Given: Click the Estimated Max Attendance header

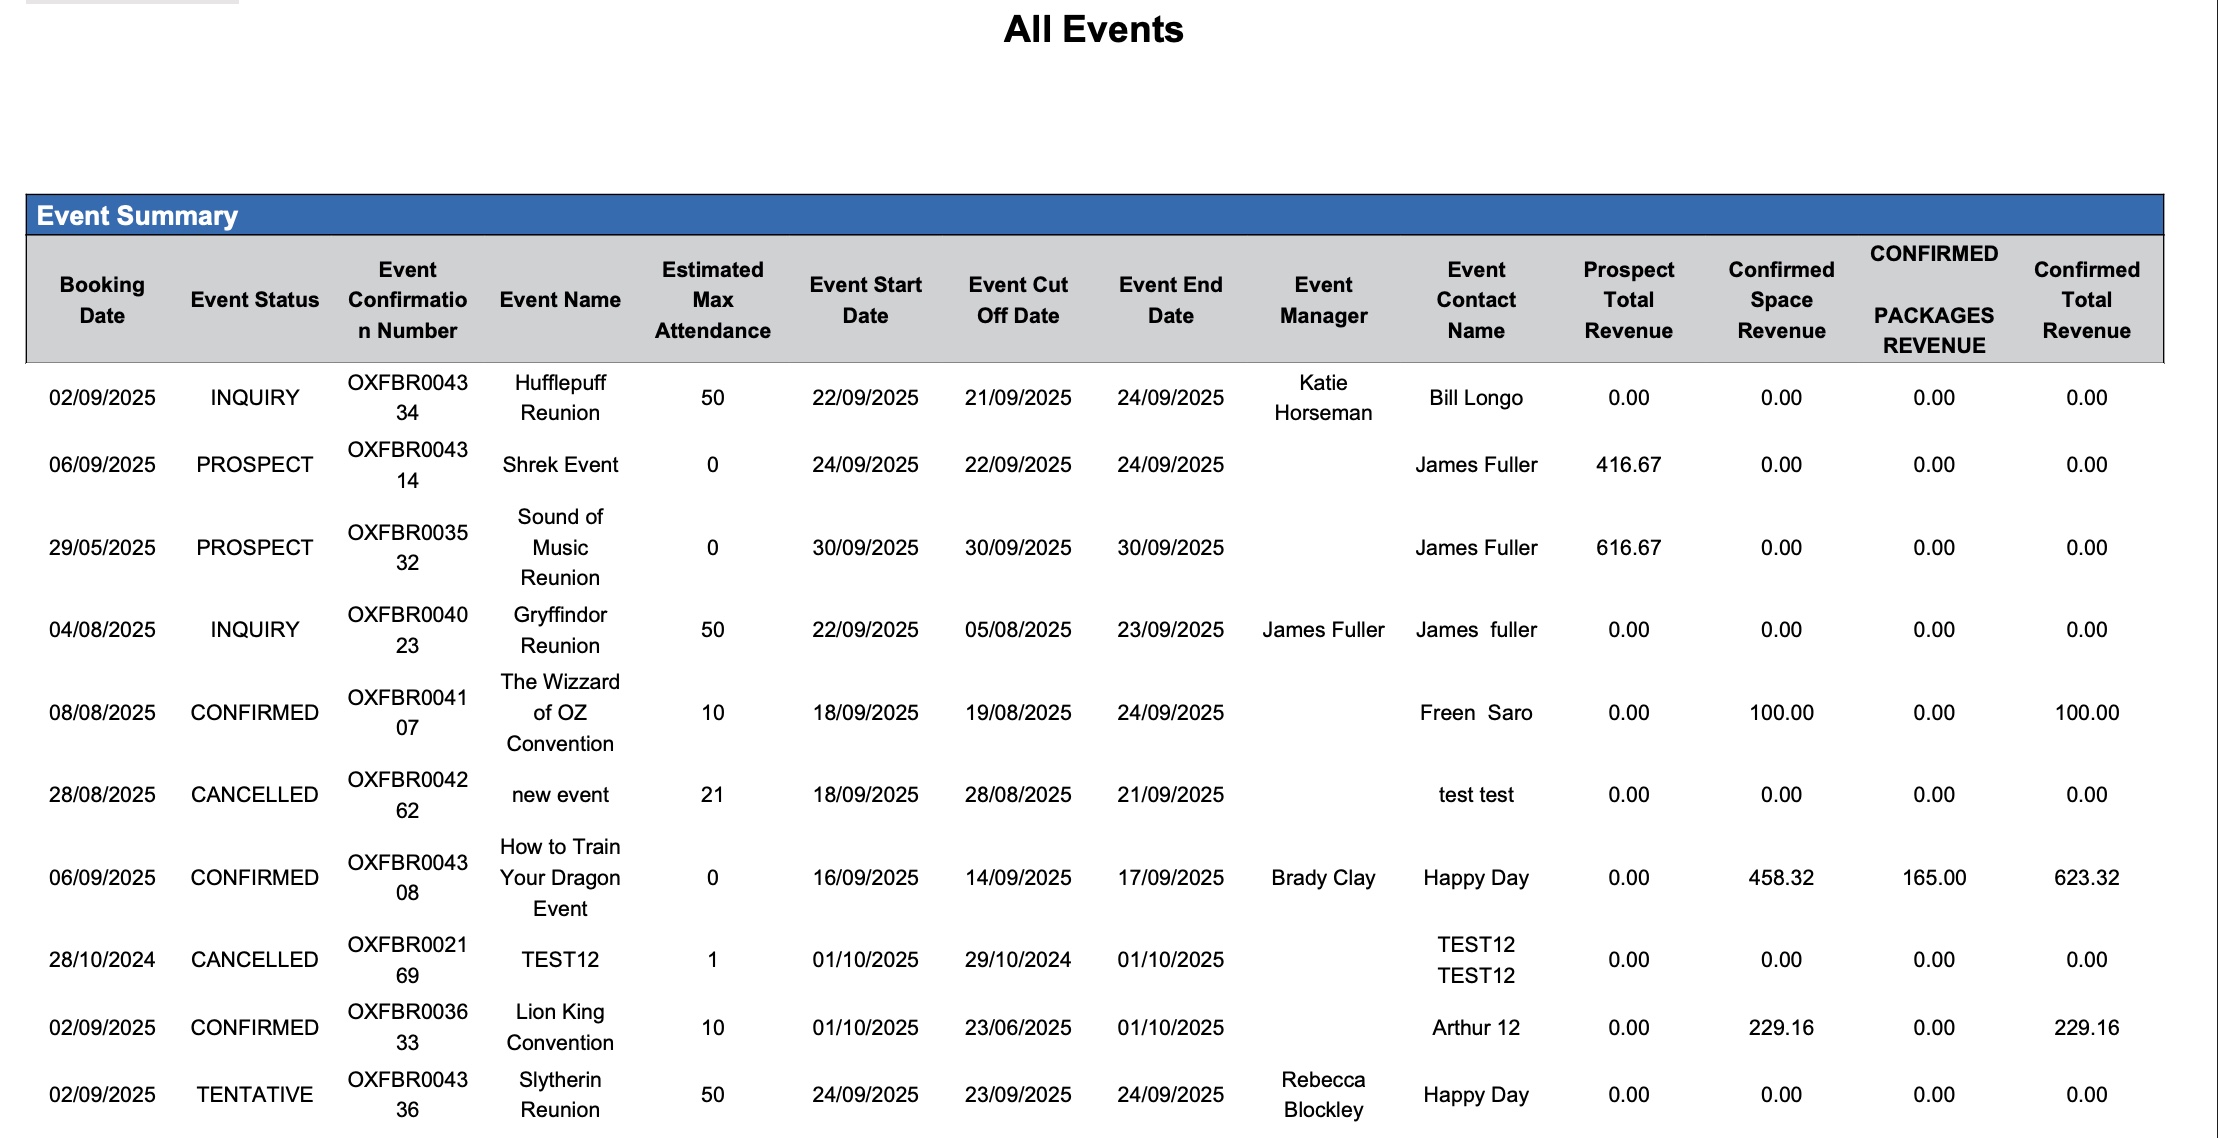Looking at the screenshot, I should (x=712, y=300).
